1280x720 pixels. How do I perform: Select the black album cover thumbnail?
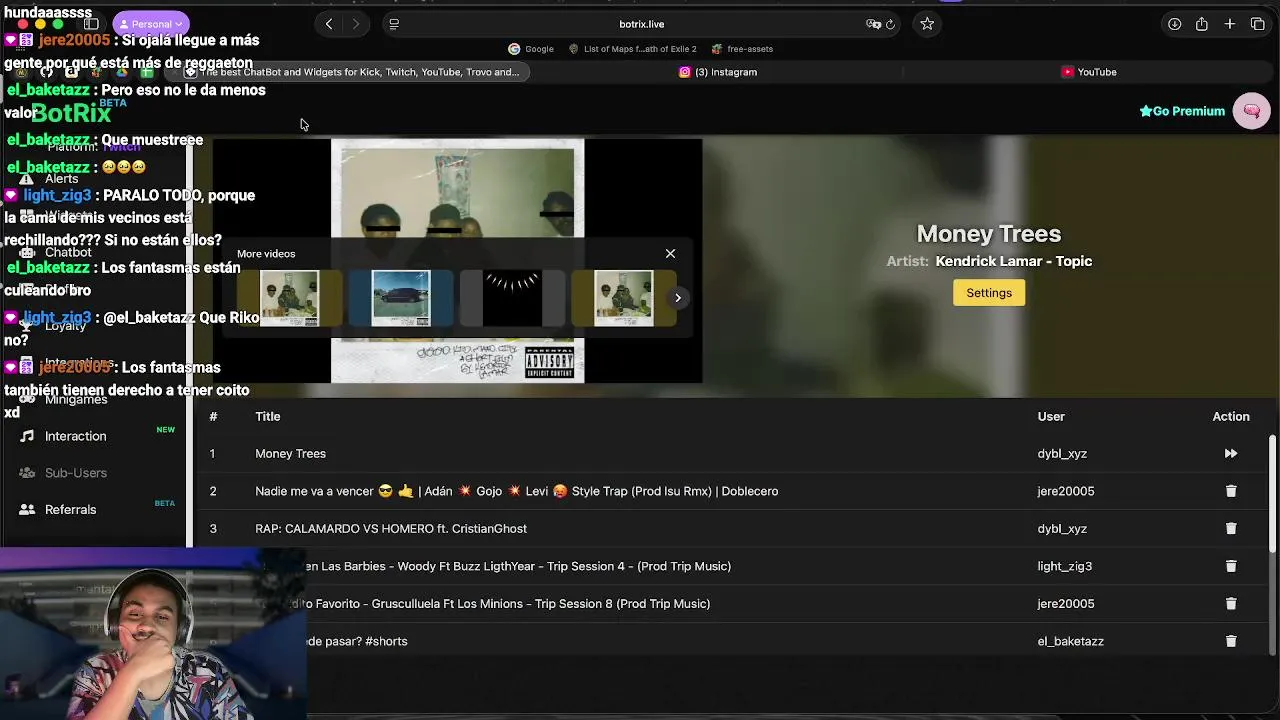[x=512, y=298]
